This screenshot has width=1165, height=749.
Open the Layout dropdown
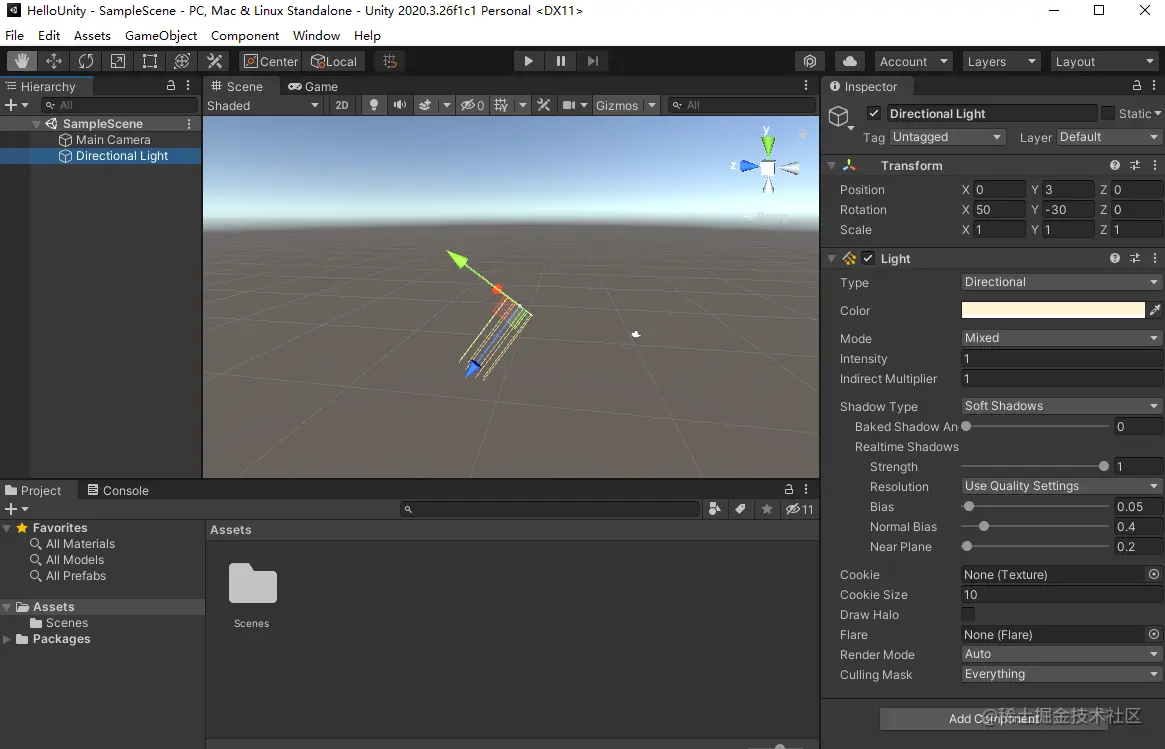point(1104,61)
